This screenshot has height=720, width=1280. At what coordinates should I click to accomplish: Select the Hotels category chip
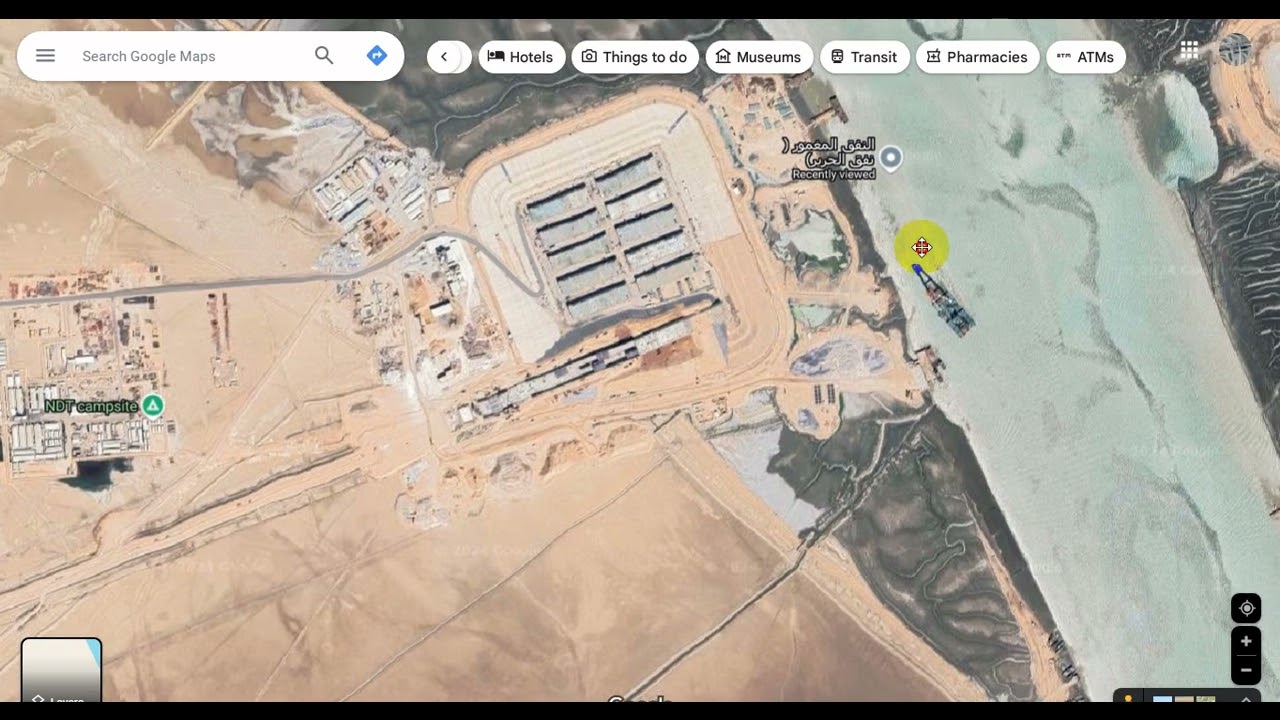click(x=521, y=57)
